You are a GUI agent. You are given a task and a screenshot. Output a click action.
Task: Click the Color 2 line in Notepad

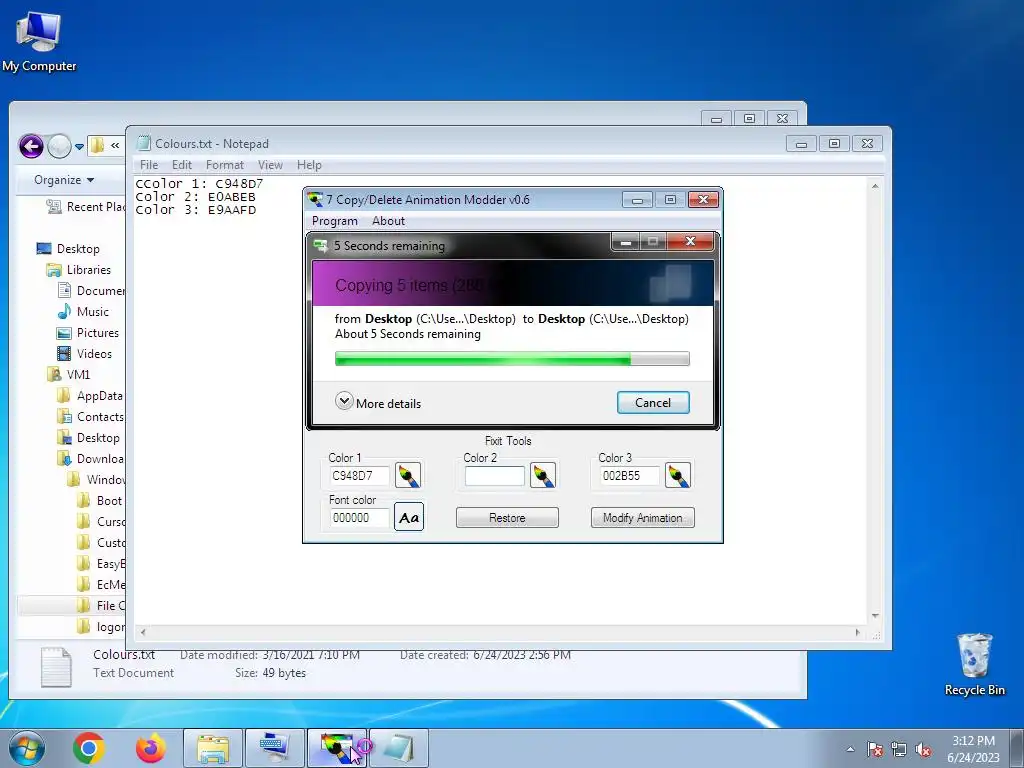click(x=195, y=197)
